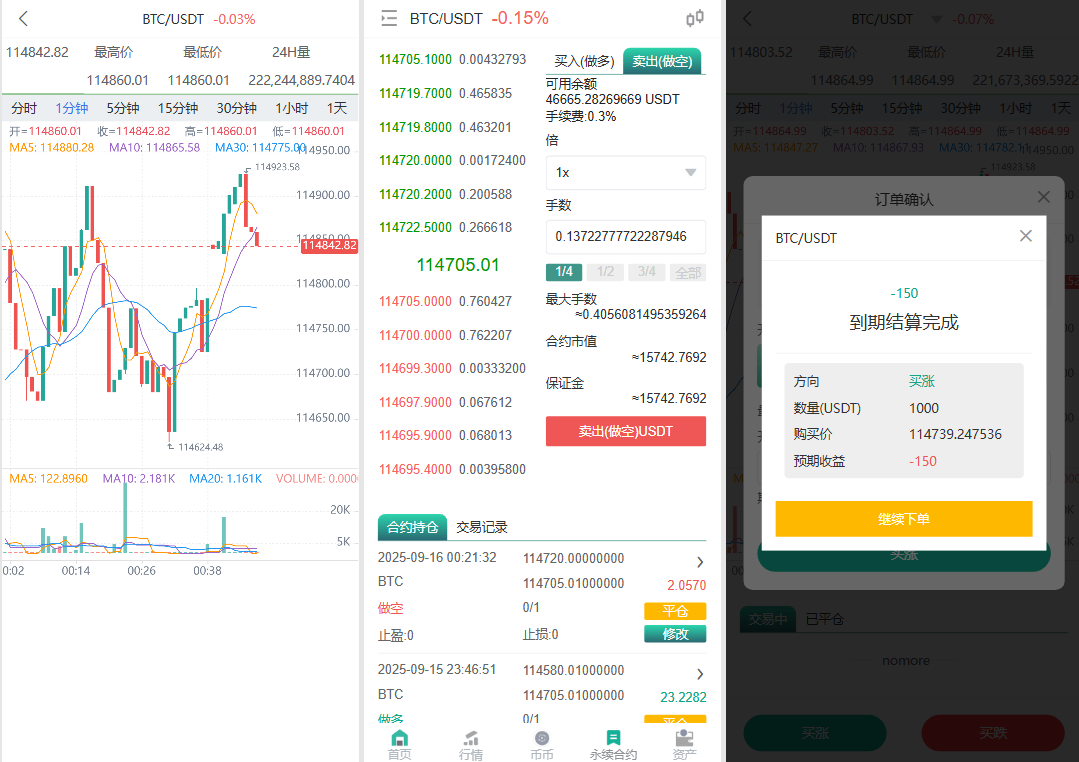1079x762 pixels.
Task: Click the VOLUME indicator label
Action: [316, 478]
